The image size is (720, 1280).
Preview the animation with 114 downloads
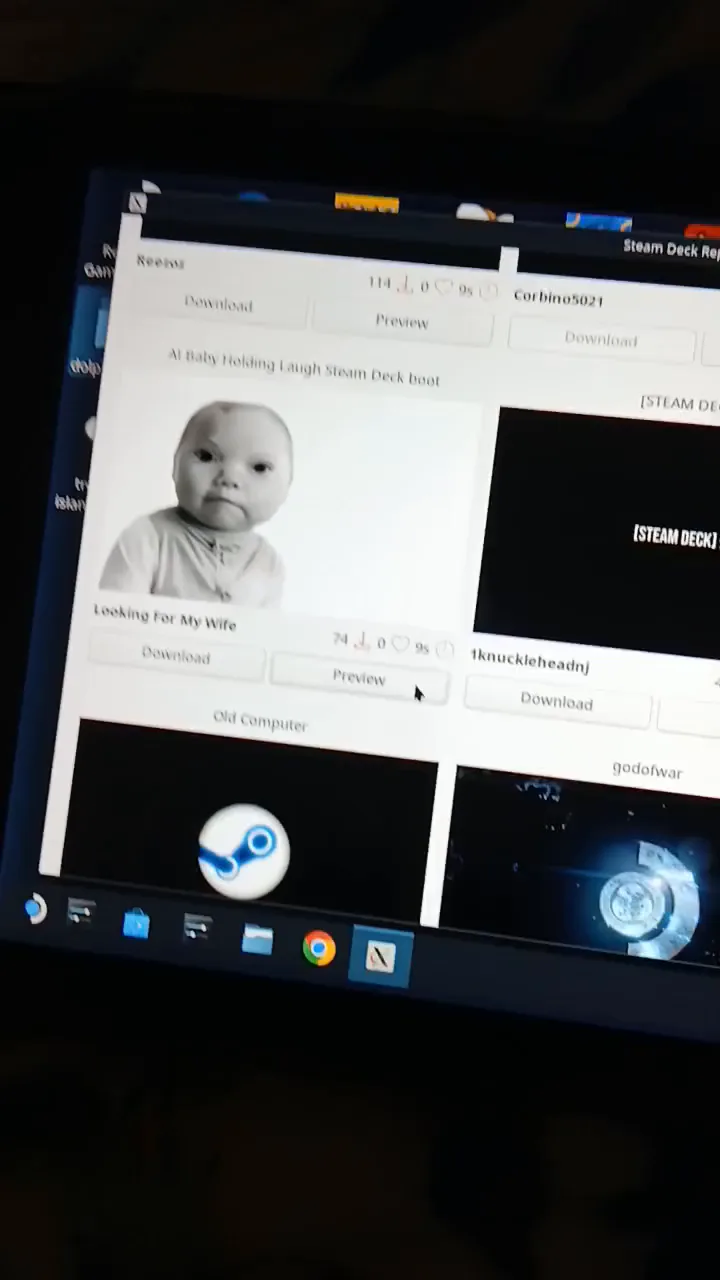tap(402, 321)
